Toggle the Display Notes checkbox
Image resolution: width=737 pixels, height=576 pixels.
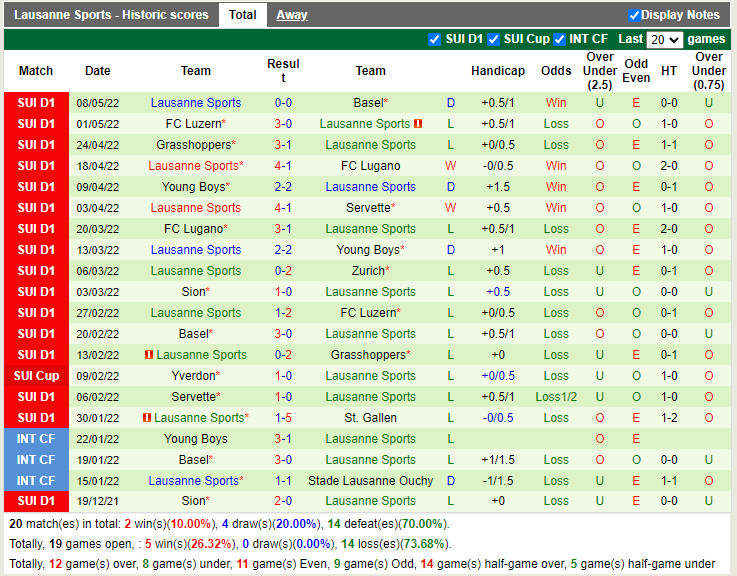pos(634,15)
